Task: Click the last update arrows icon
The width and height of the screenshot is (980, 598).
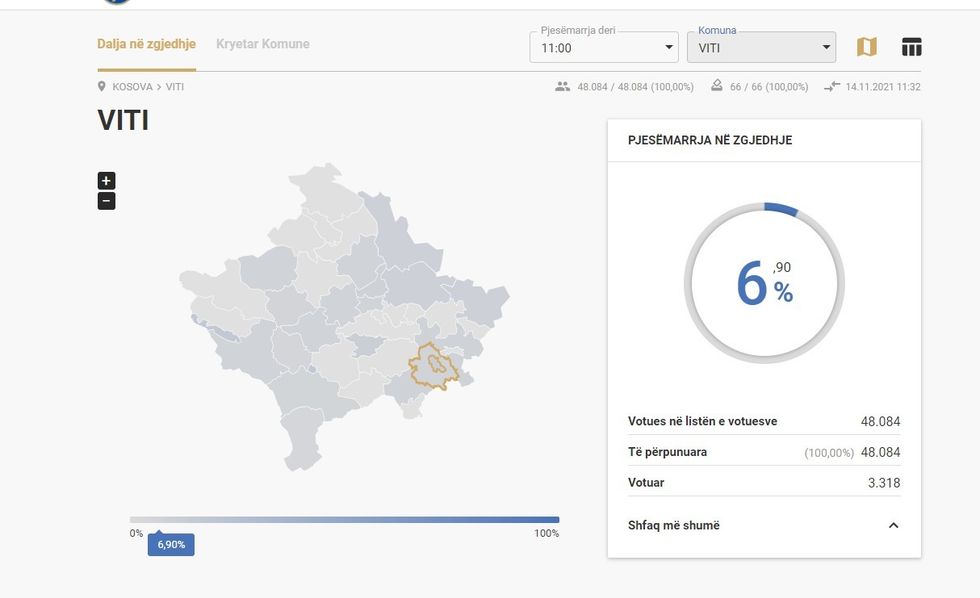Action: [832, 87]
